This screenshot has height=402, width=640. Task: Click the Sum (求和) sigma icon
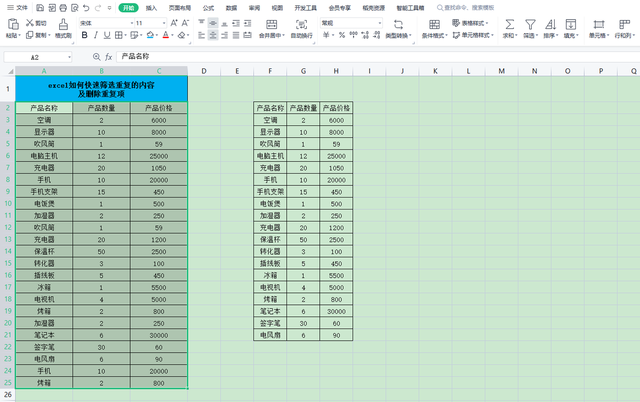click(x=509, y=24)
